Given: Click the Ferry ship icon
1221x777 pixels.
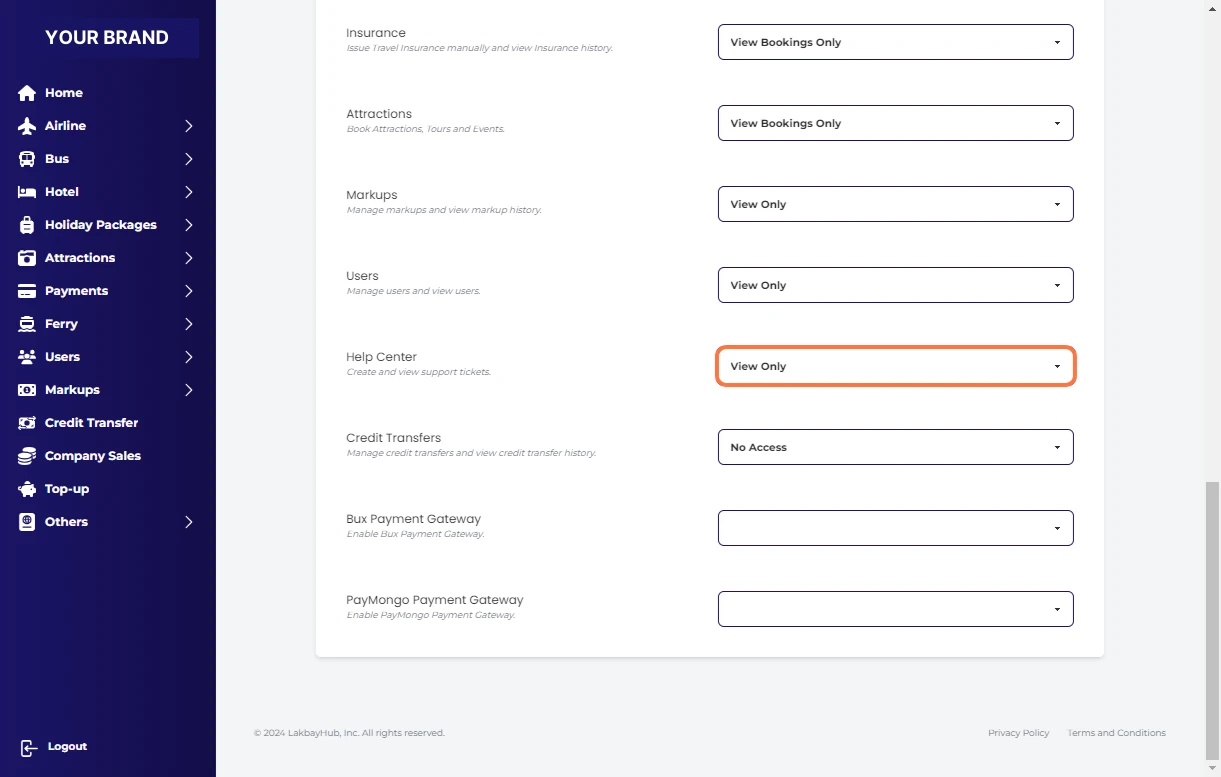Looking at the screenshot, I should pyautogui.click(x=27, y=324).
